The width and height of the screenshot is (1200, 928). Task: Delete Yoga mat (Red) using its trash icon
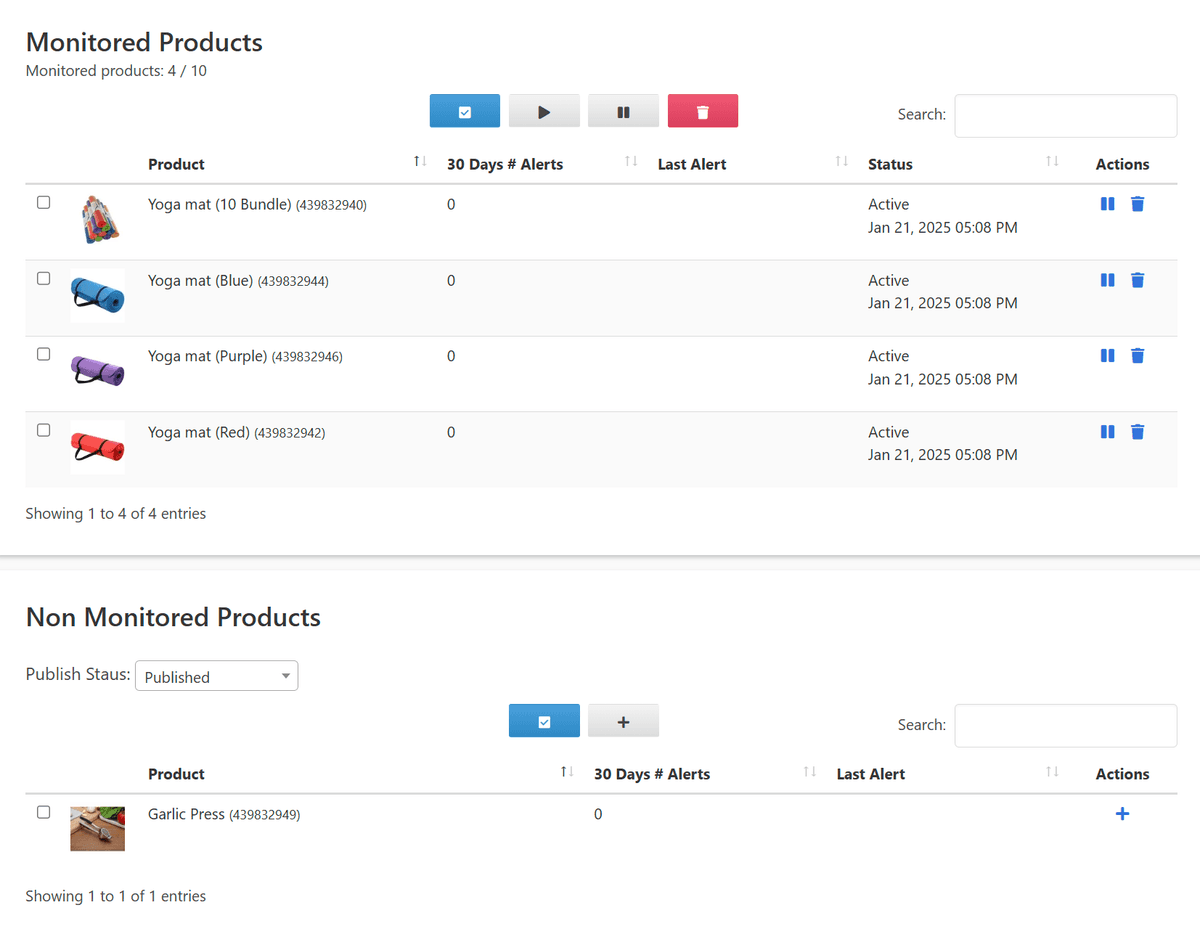[1138, 431]
